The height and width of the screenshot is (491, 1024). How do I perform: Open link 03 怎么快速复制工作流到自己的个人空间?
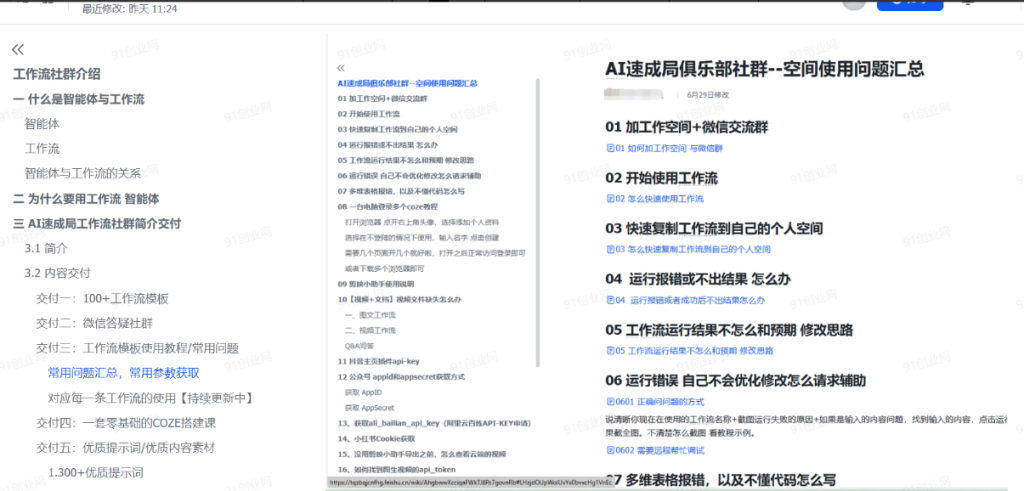pos(689,249)
